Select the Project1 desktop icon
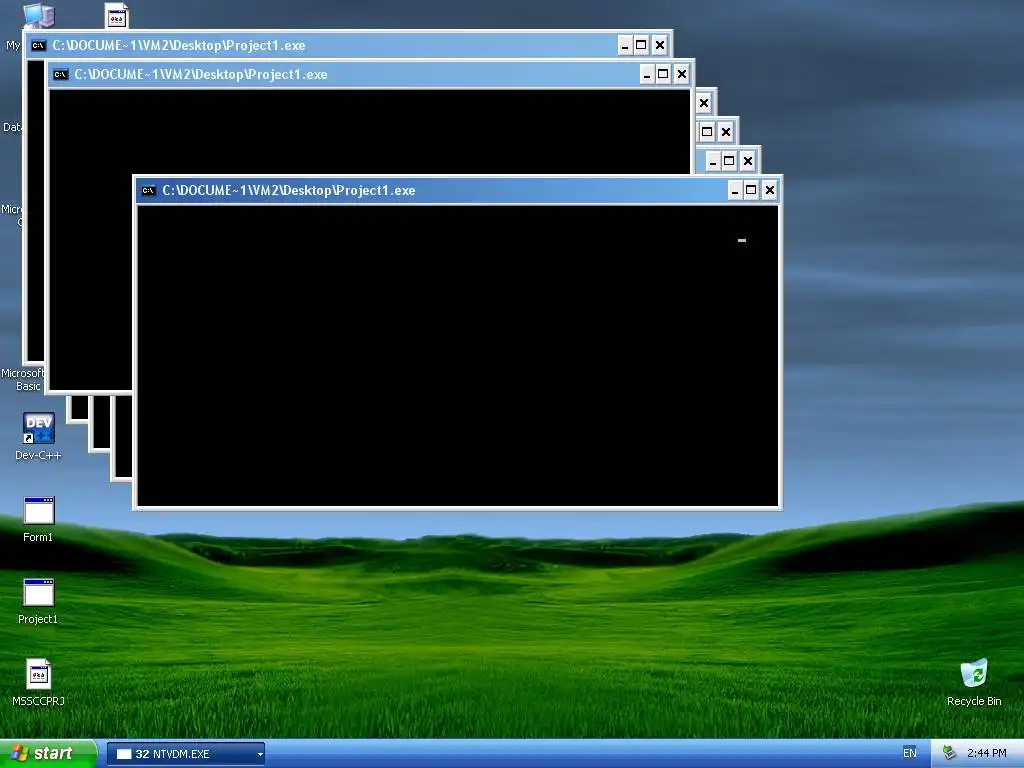The height and width of the screenshot is (768, 1024). [x=38, y=601]
